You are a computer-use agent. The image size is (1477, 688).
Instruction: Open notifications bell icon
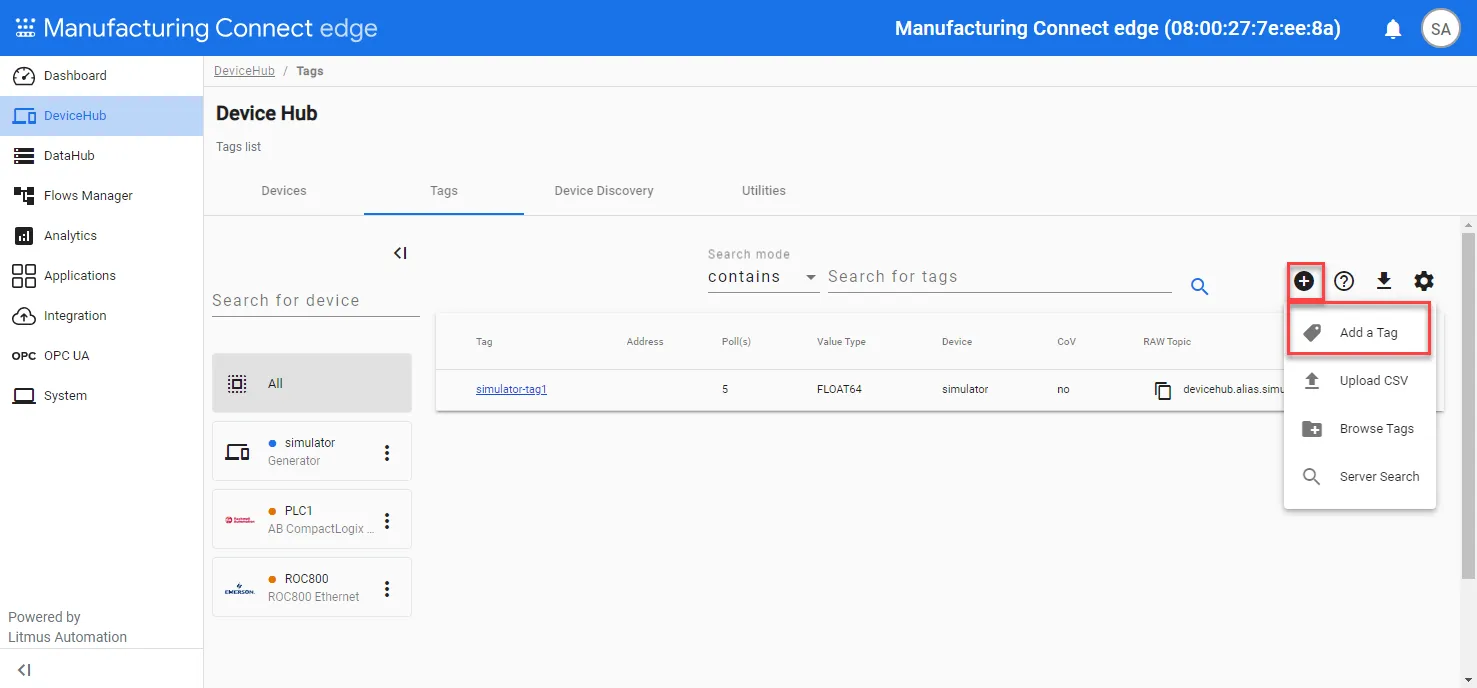coord(1393,29)
